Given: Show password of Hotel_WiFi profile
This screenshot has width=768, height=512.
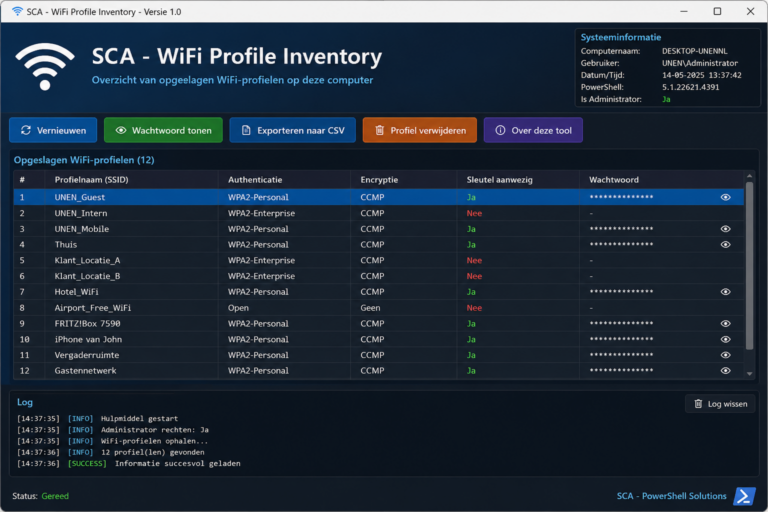Looking at the screenshot, I should point(725,292).
